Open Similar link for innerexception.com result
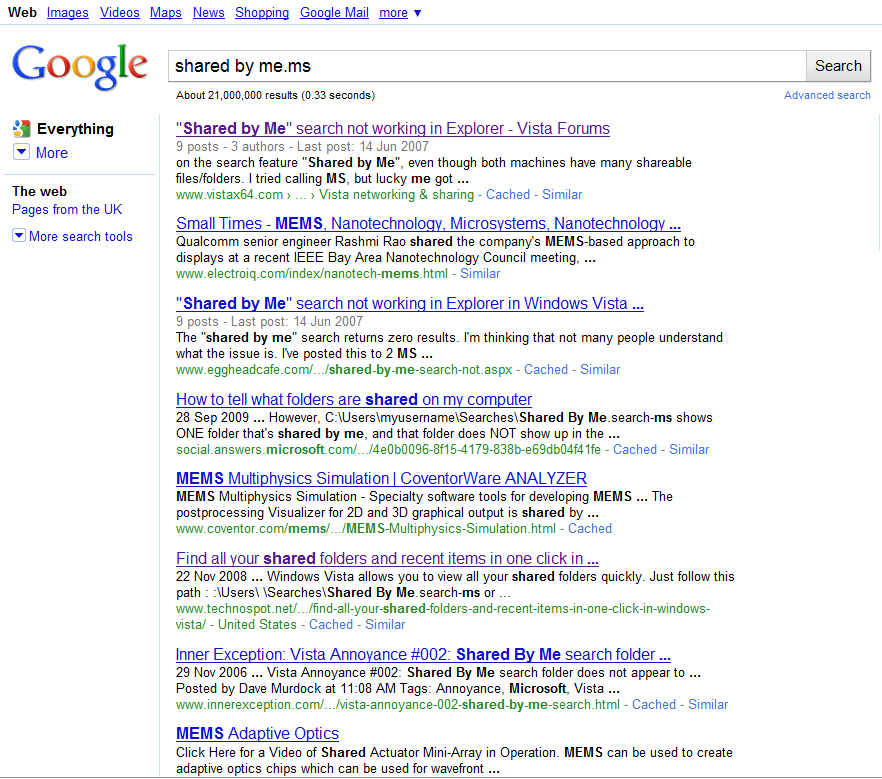882x779 pixels. (708, 704)
